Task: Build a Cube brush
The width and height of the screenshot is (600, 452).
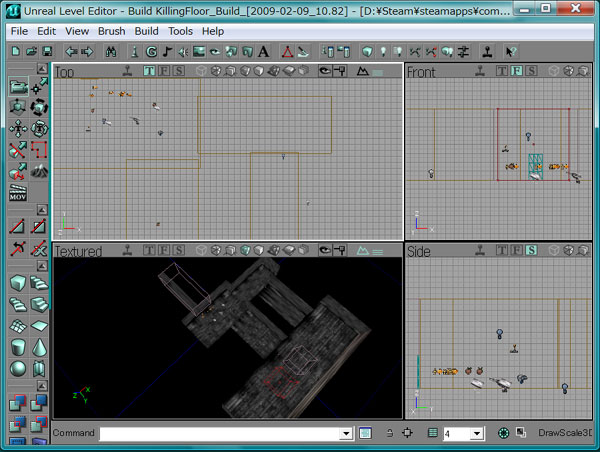Action: [x=18, y=283]
